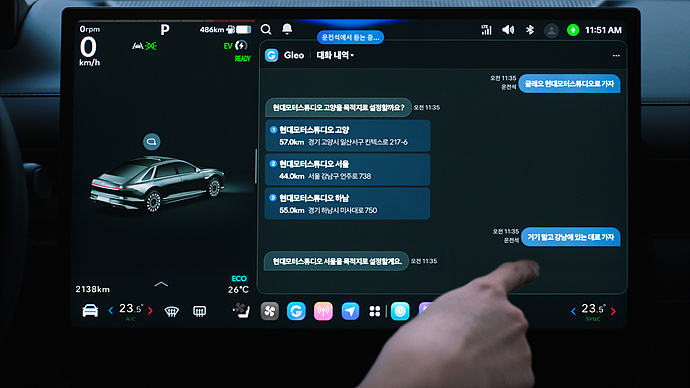Open the search magnifier icon
This screenshot has width=690, height=388.
click(x=266, y=29)
